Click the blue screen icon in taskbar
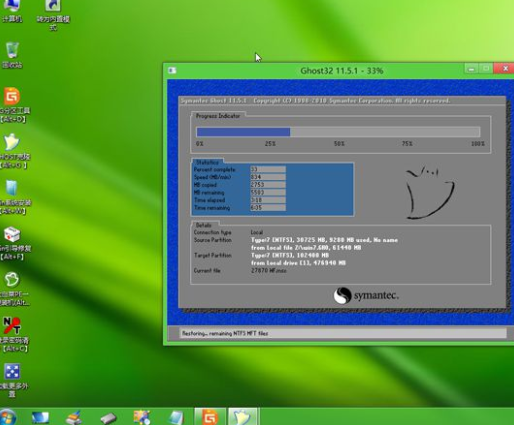 [x=40, y=417]
